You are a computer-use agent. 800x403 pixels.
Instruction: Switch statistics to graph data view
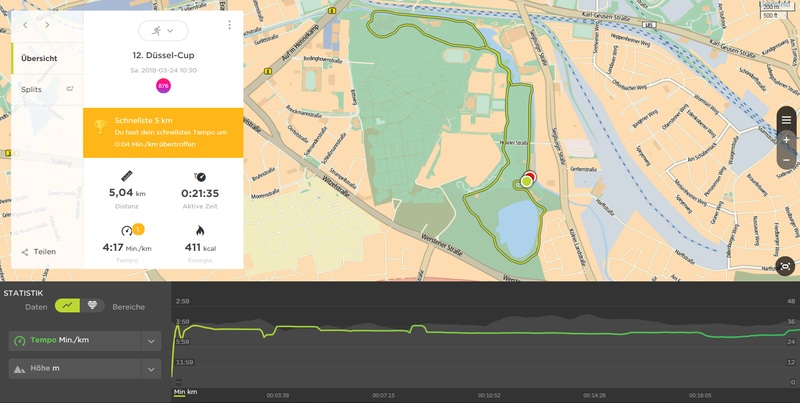pyautogui.click(x=68, y=306)
